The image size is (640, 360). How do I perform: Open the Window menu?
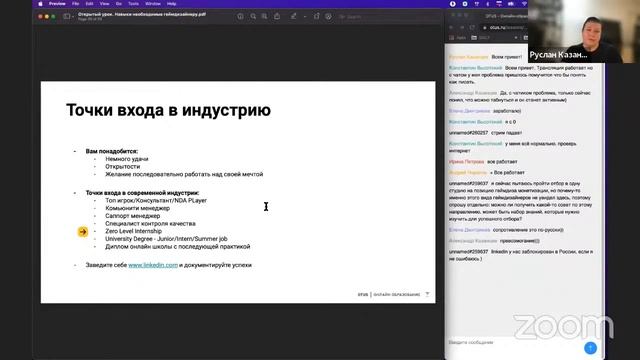[x=153, y=4]
